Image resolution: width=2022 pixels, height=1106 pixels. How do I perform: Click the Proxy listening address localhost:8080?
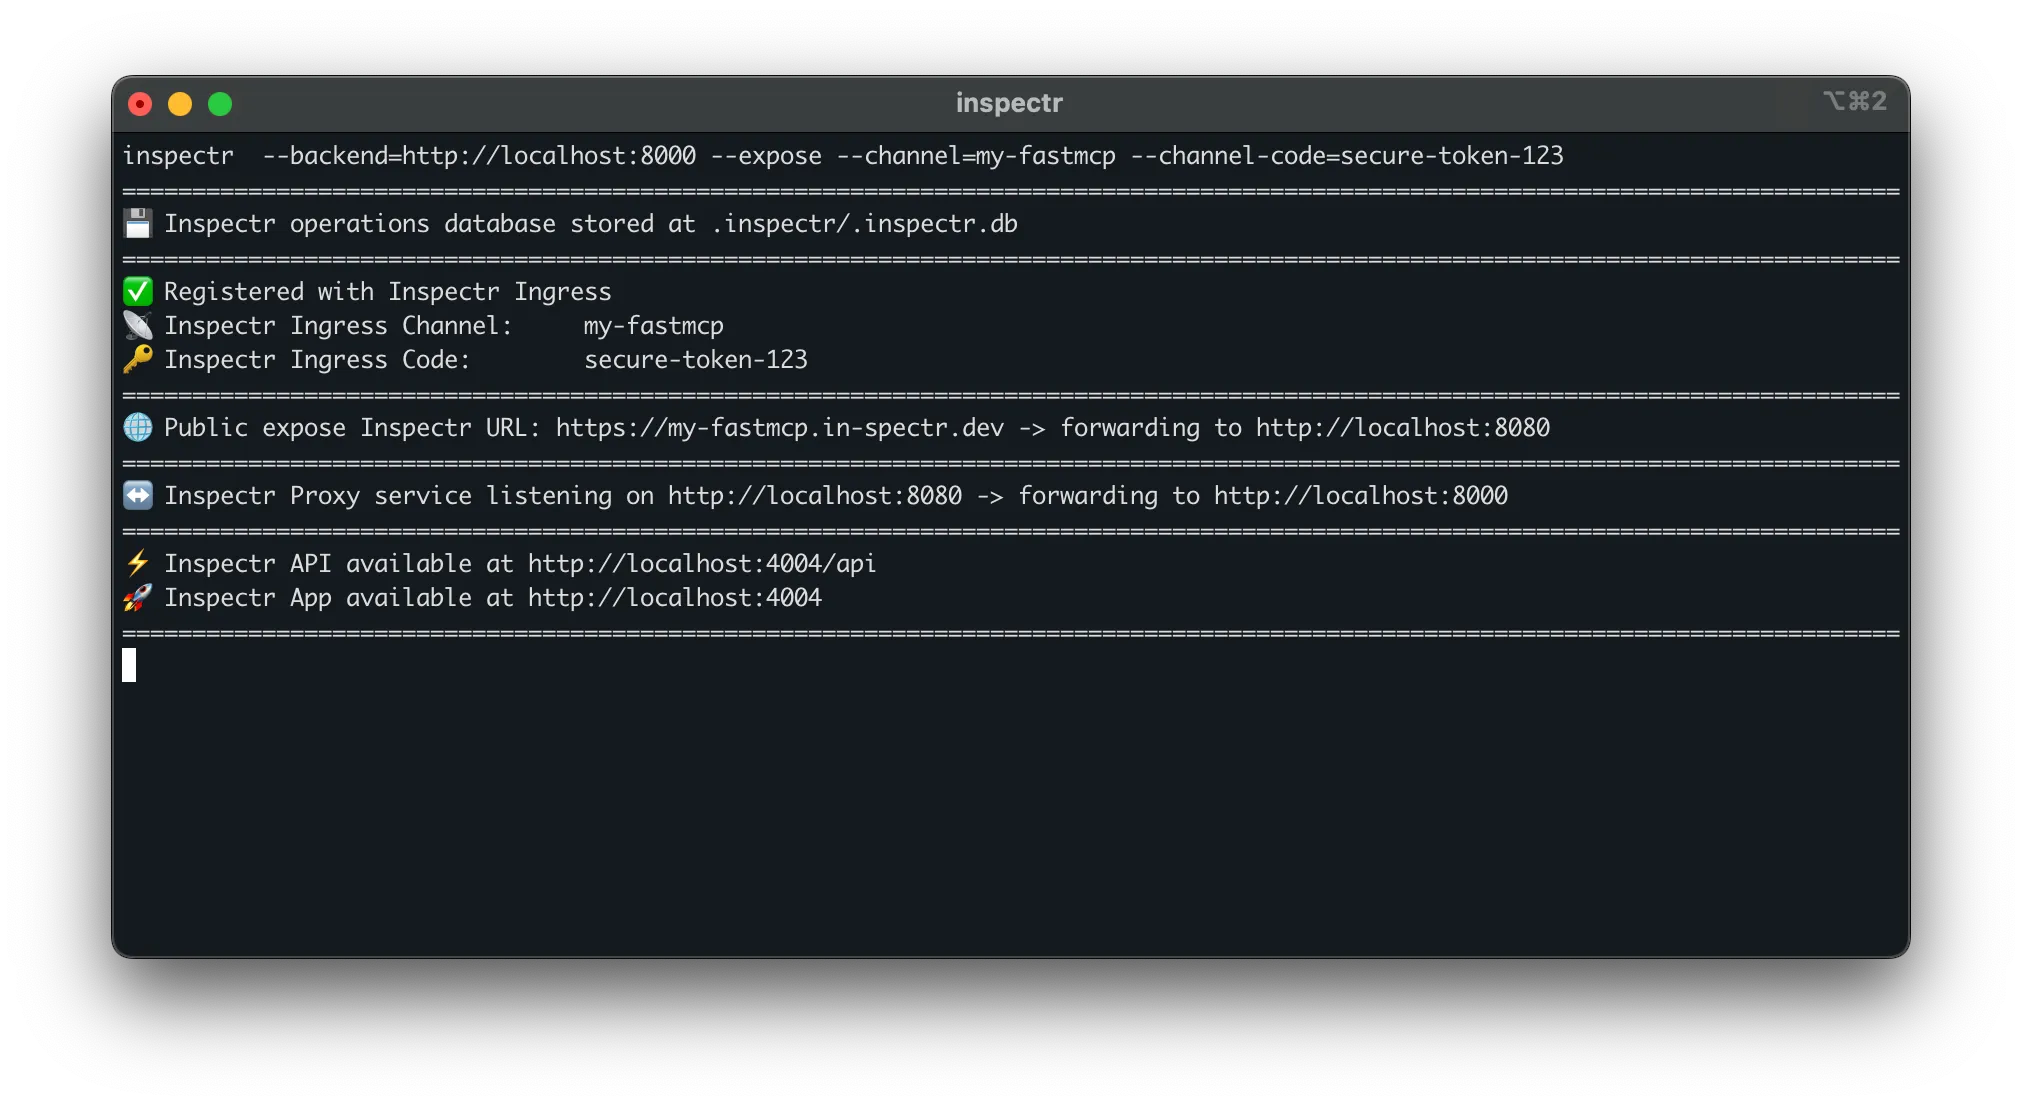point(814,495)
